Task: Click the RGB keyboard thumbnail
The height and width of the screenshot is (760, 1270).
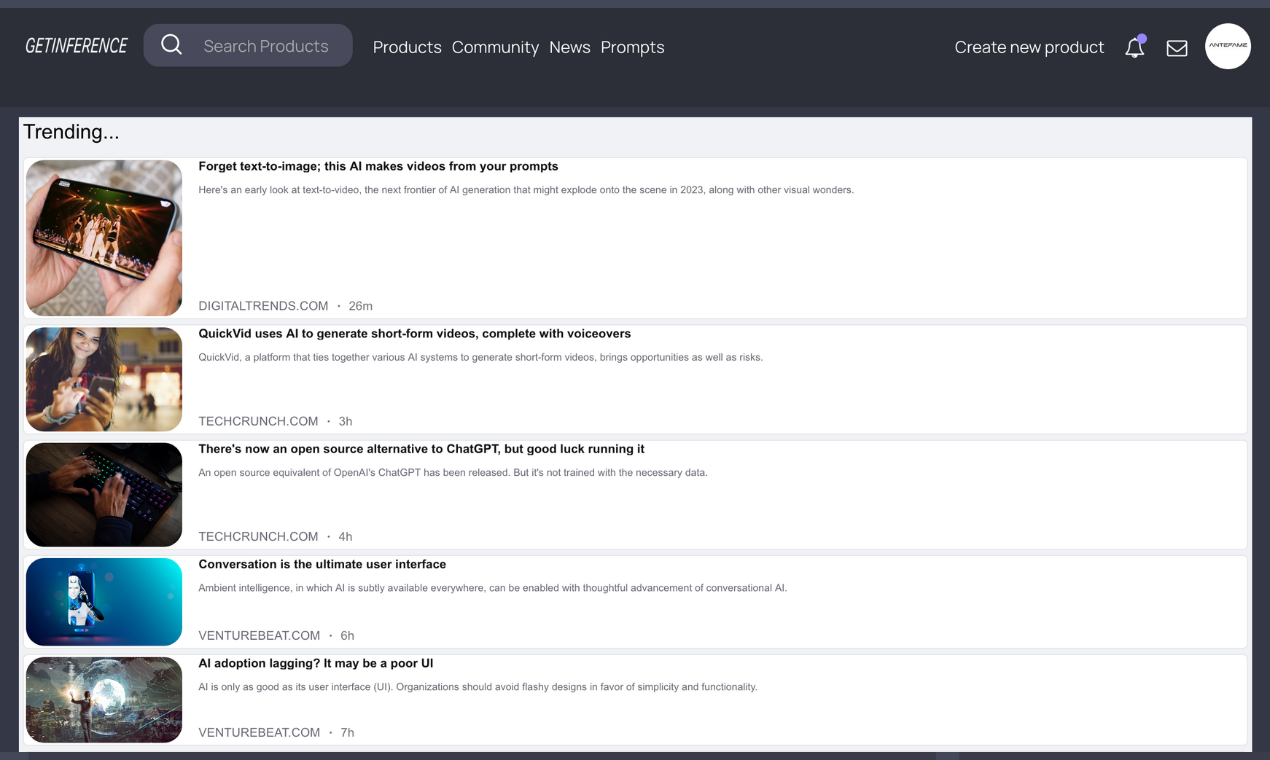Action: tap(104, 495)
